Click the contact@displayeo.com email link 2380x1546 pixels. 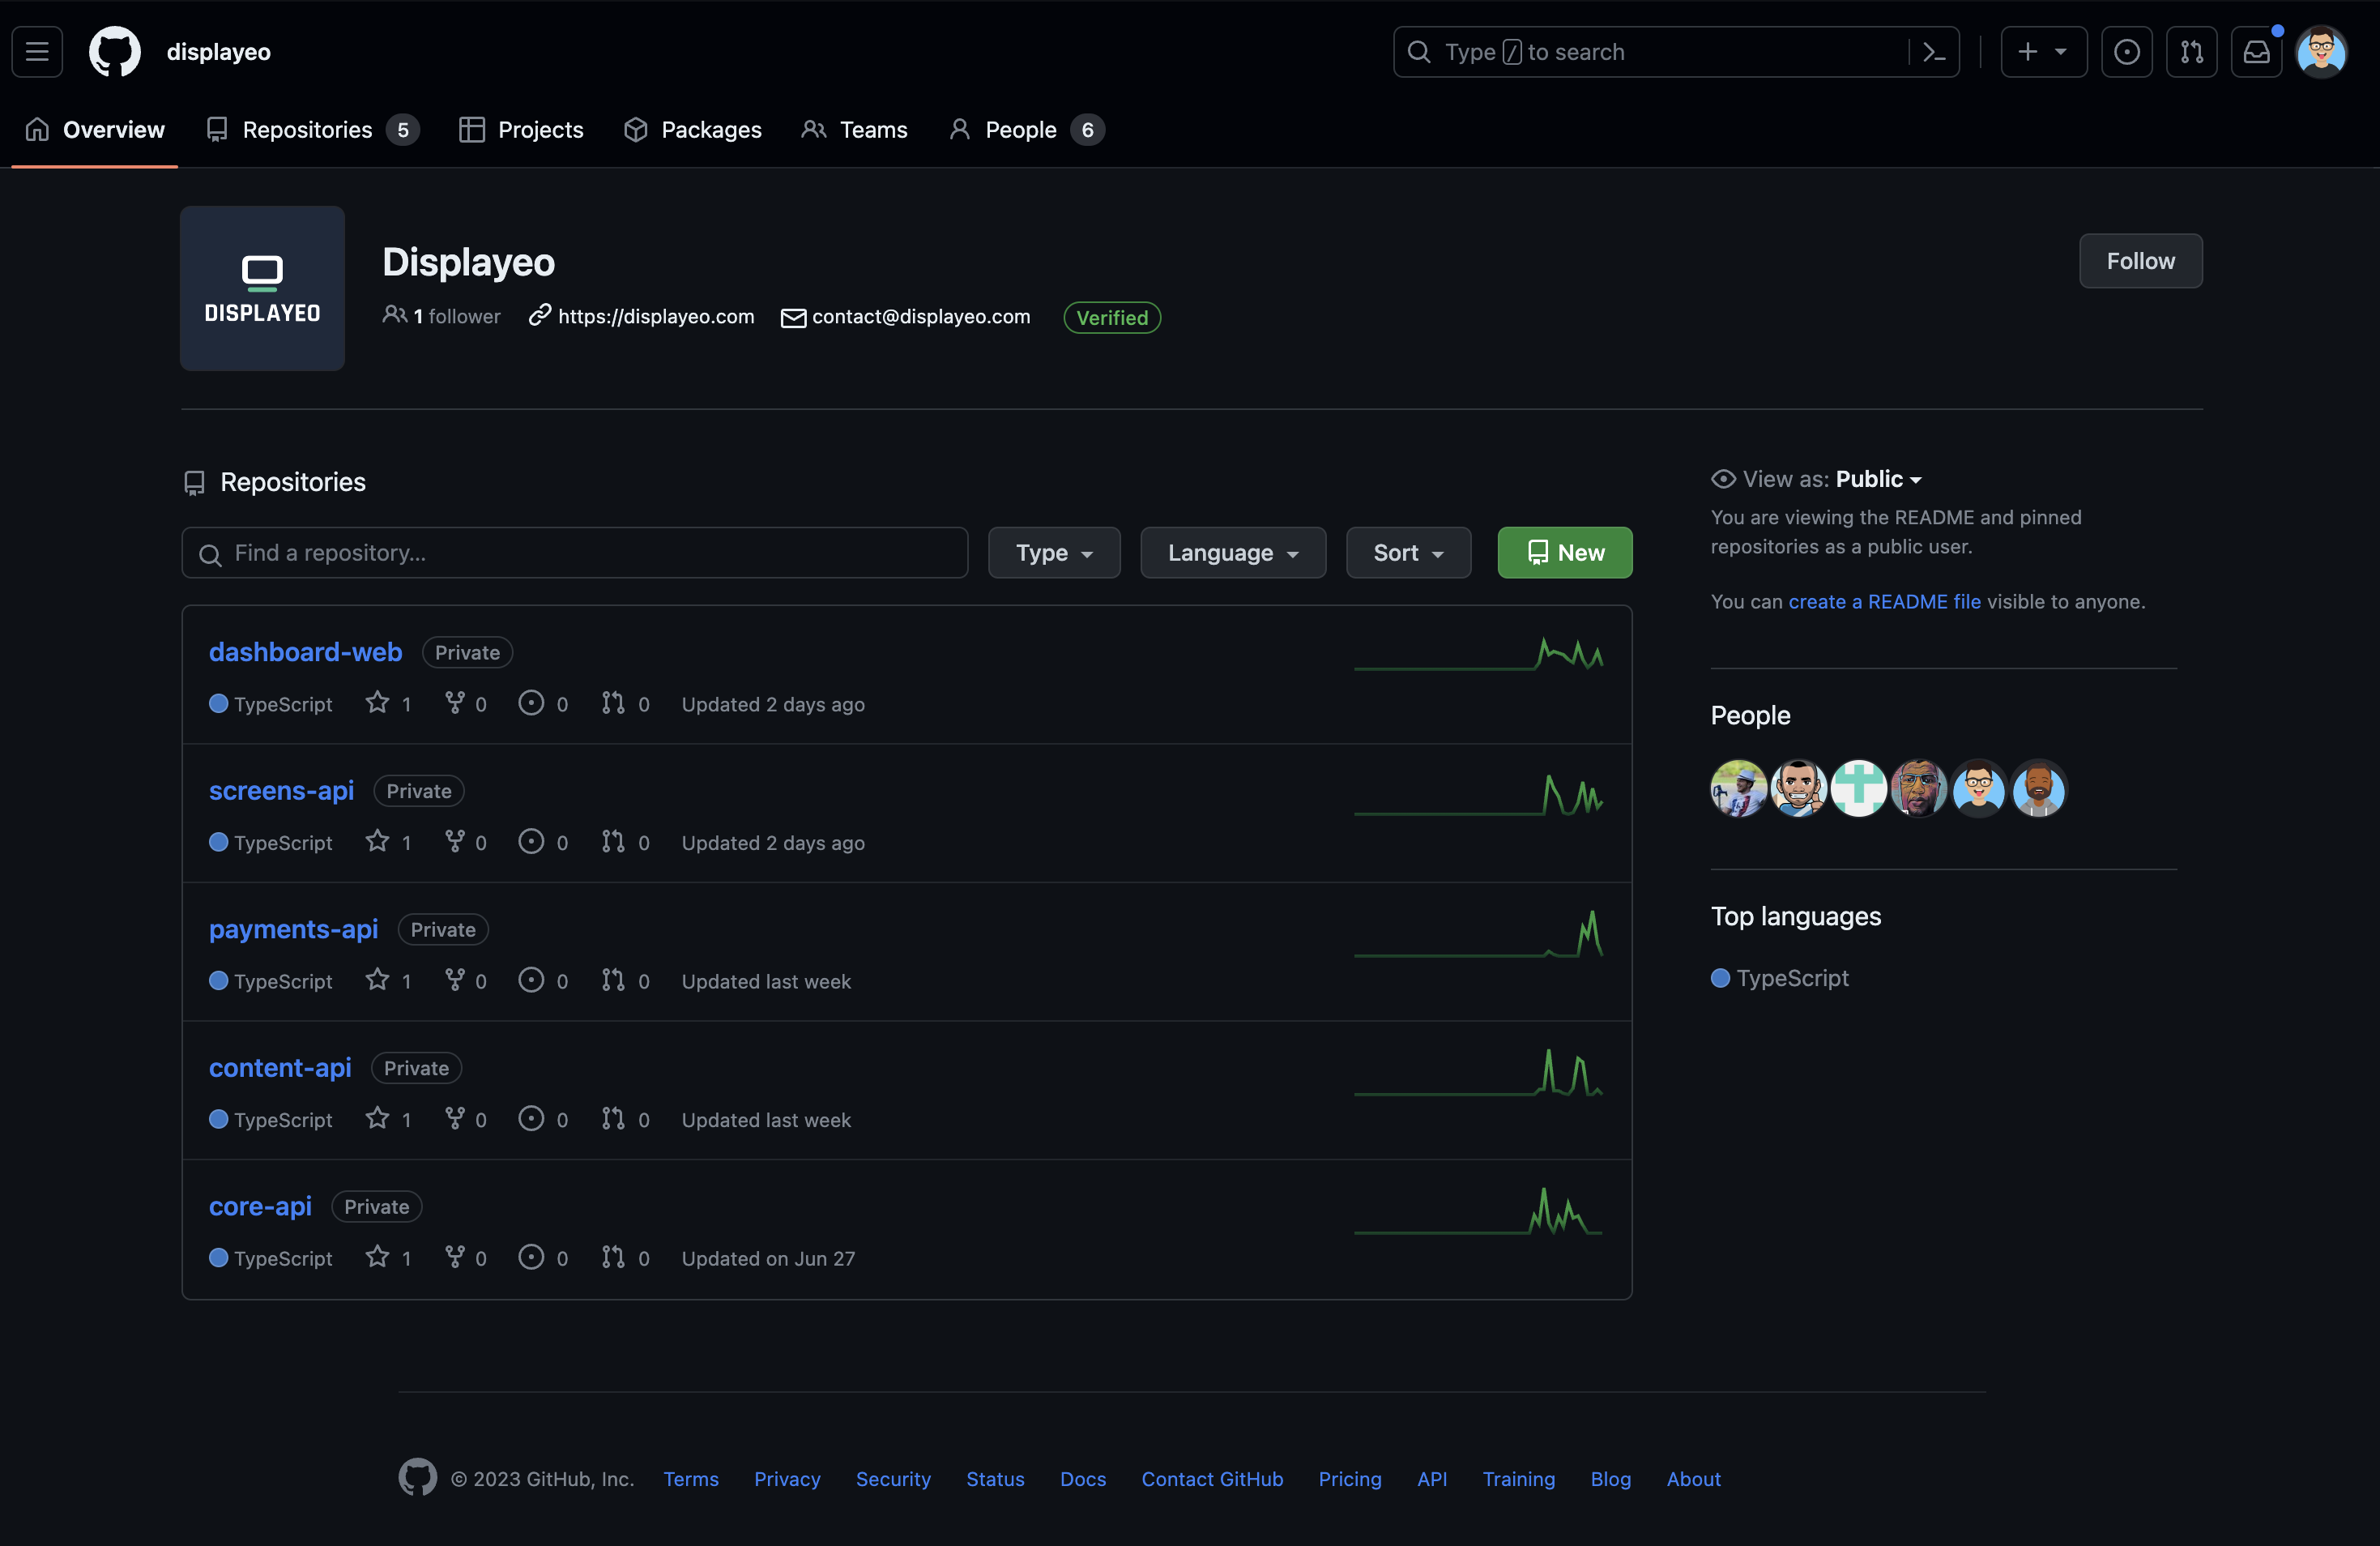tap(921, 316)
